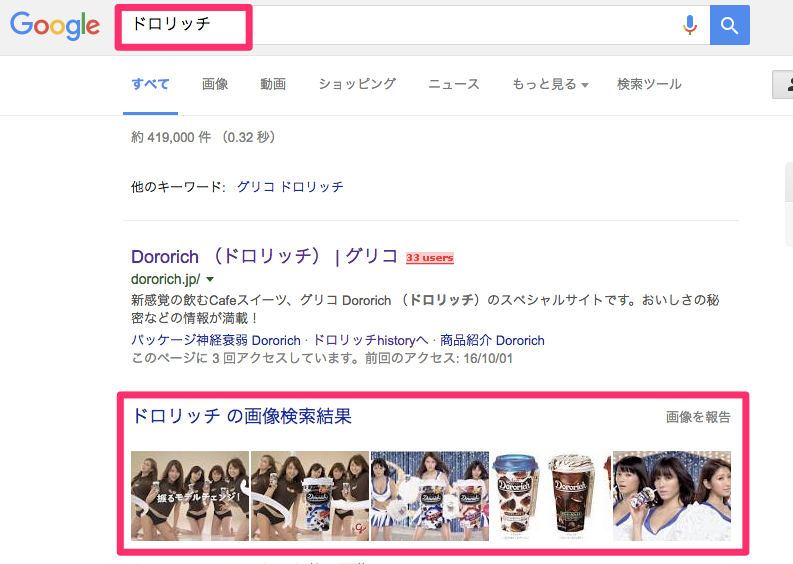Open the Dororich（ドロリッチ）| グリコ result
Screen dimensions: 793x564
[265, 256]
